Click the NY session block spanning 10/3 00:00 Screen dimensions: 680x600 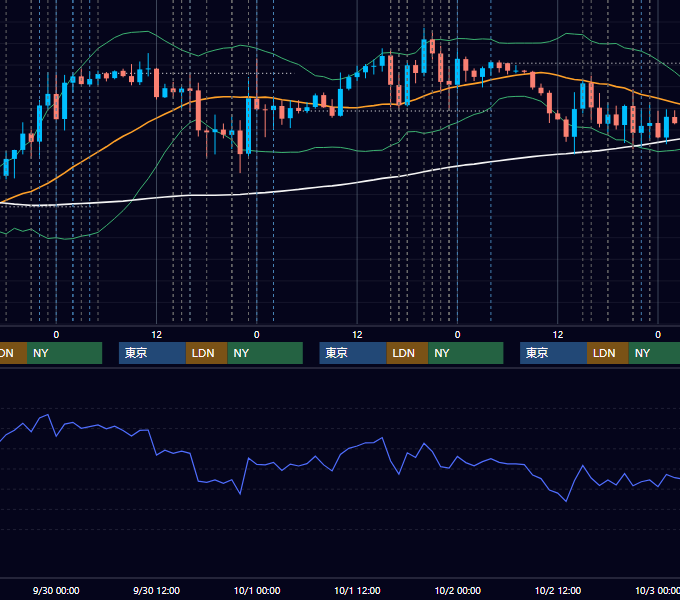[654, 353]
